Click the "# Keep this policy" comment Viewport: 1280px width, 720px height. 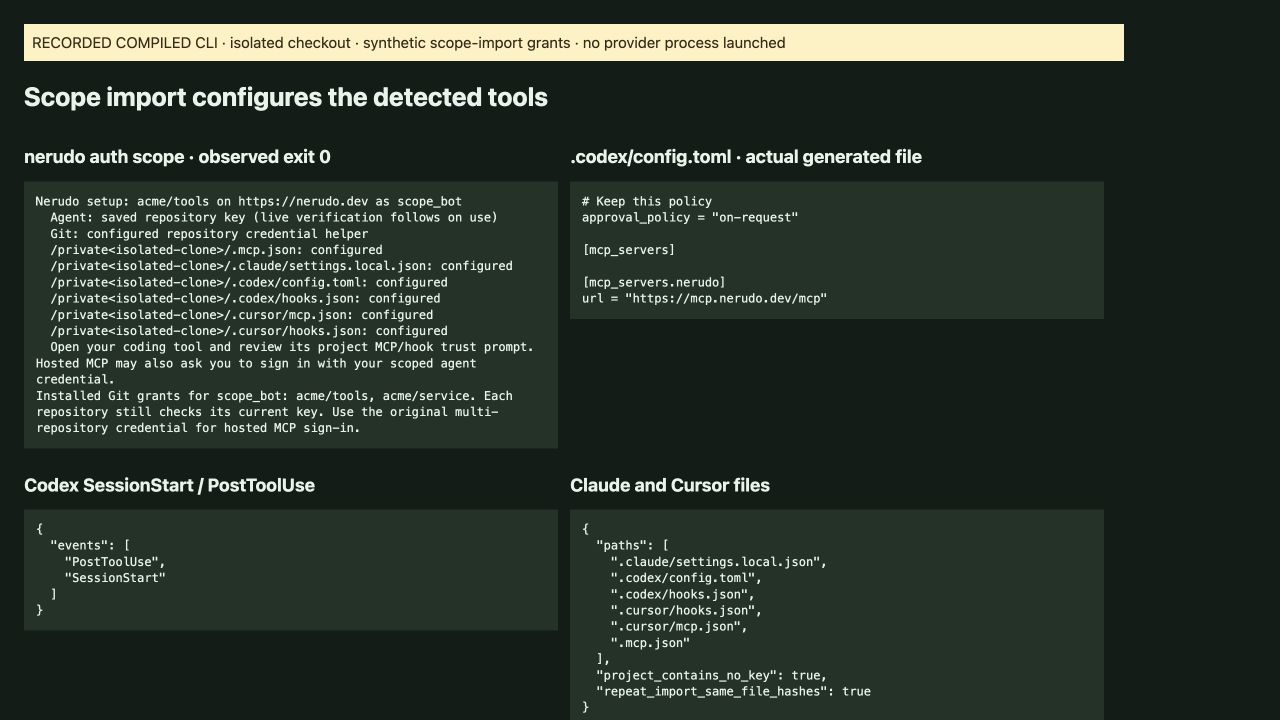[647, 201]
